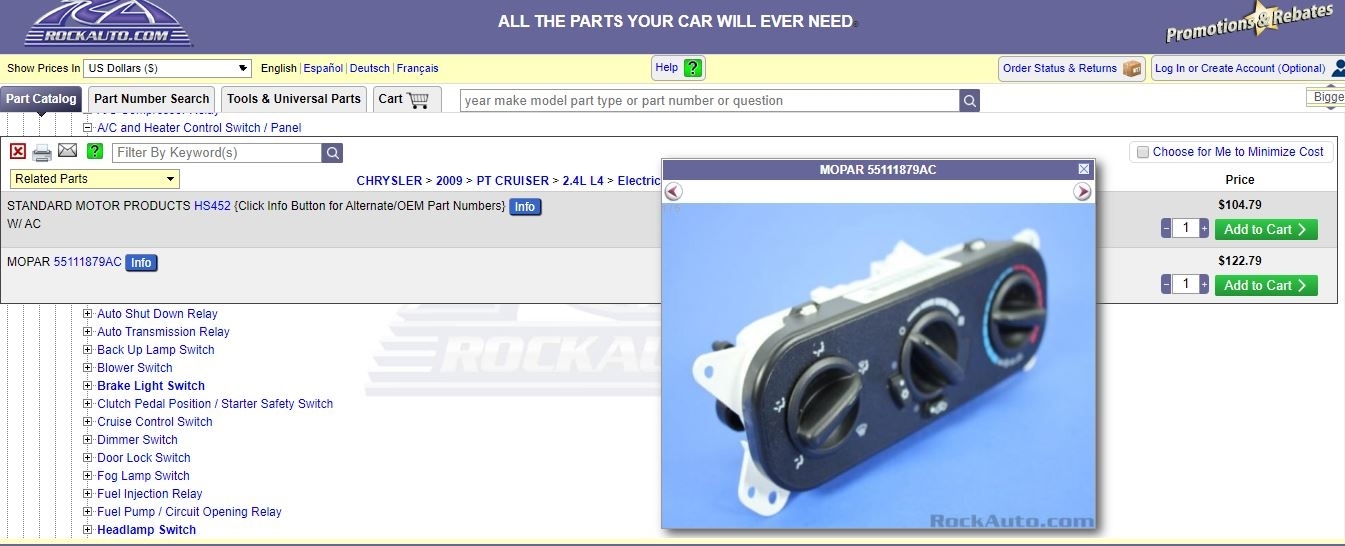Open the 55111879AC part number link
The width and height of the screenshot is (1345, 546).
tap(88, 262)
